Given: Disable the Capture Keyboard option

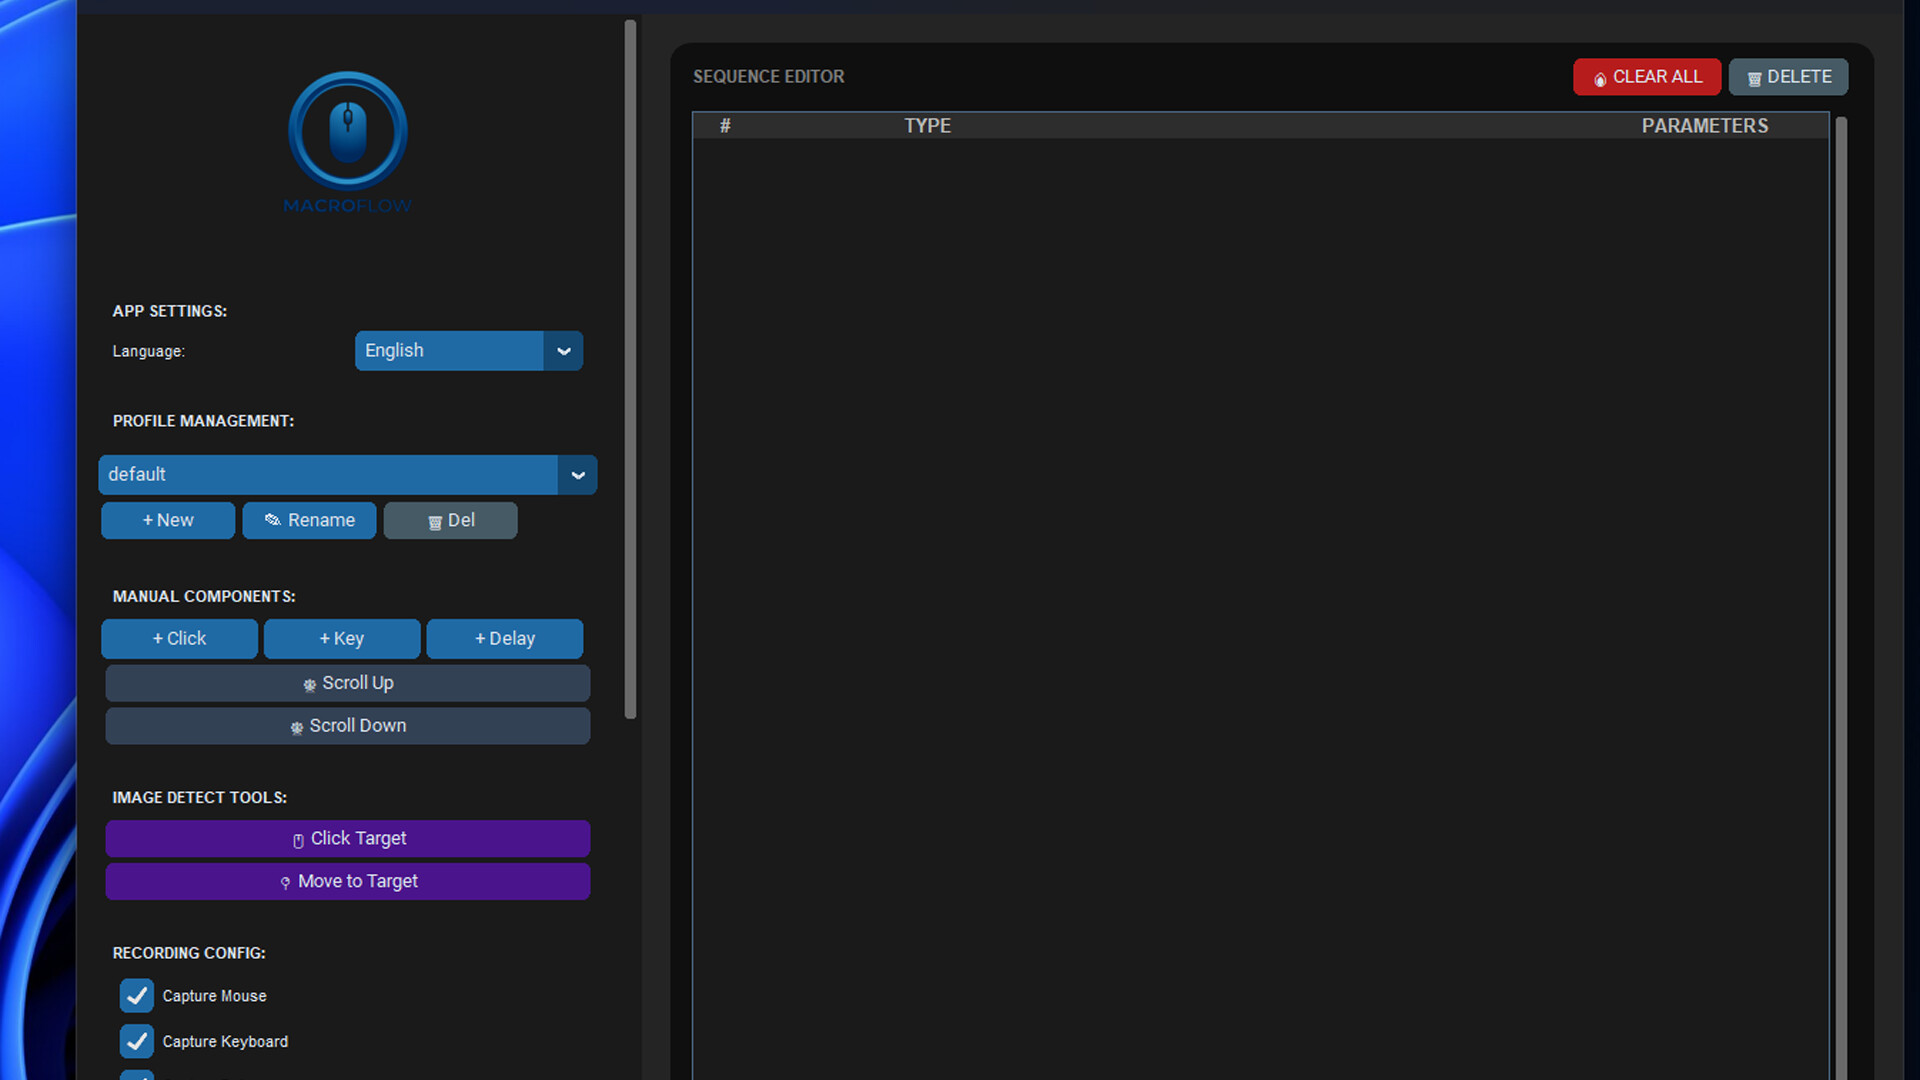Looking at the screenshot, I should pos(137,1041).
